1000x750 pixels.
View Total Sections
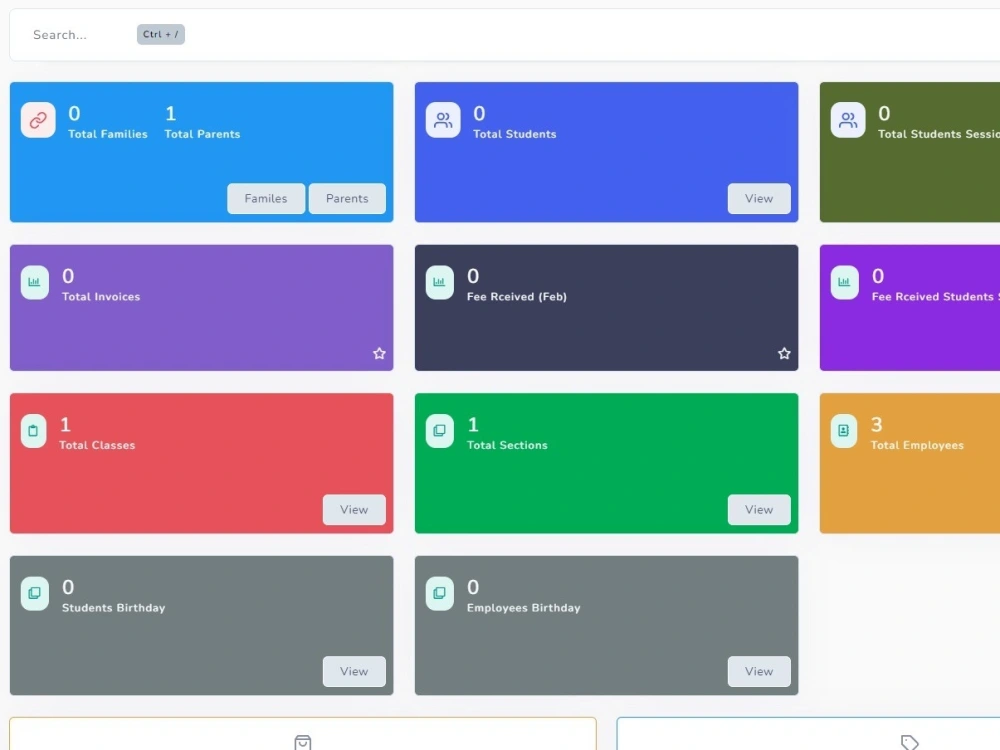(759, 510)
